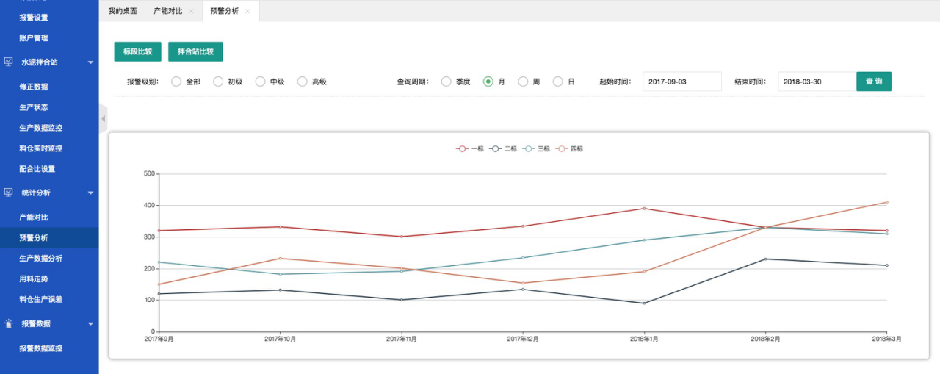
Task: Collapse the 统计分析 section arrow
Action: [91, 193]
